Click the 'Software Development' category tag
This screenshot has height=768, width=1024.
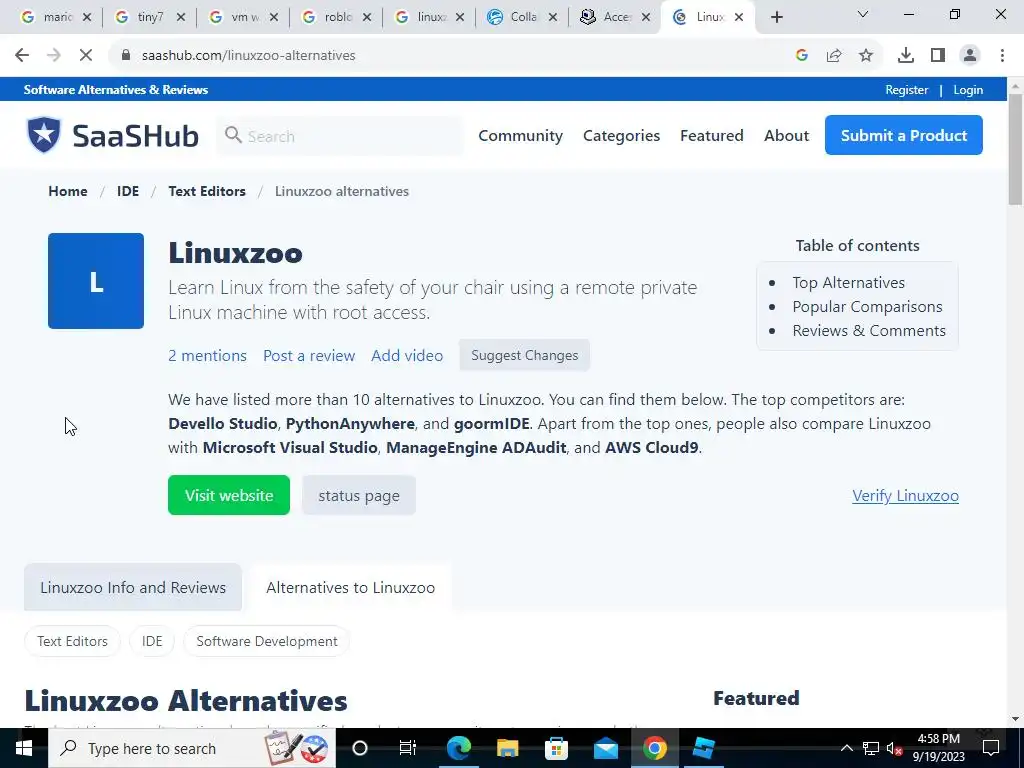[266, 641]
